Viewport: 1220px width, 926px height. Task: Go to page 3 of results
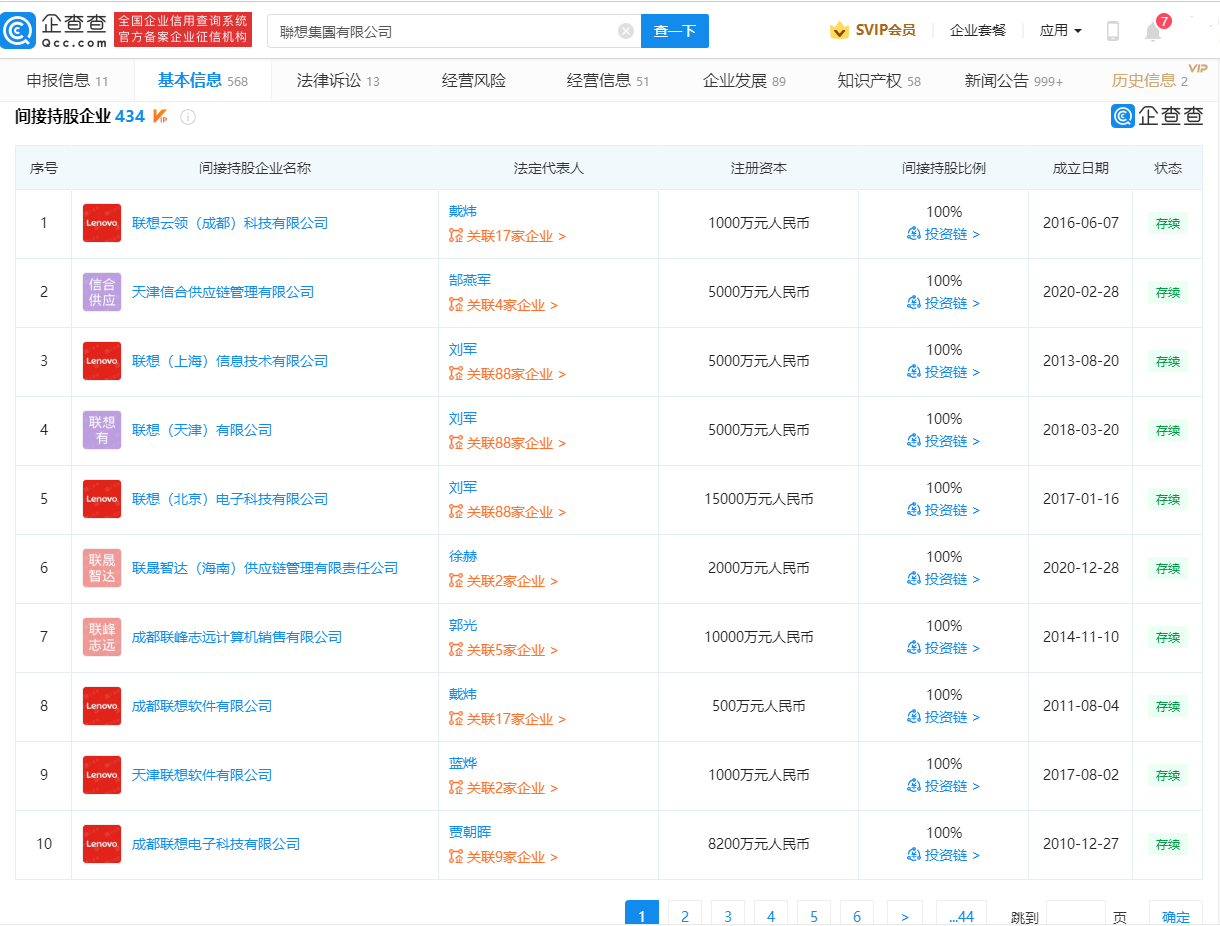click(728, 914)
